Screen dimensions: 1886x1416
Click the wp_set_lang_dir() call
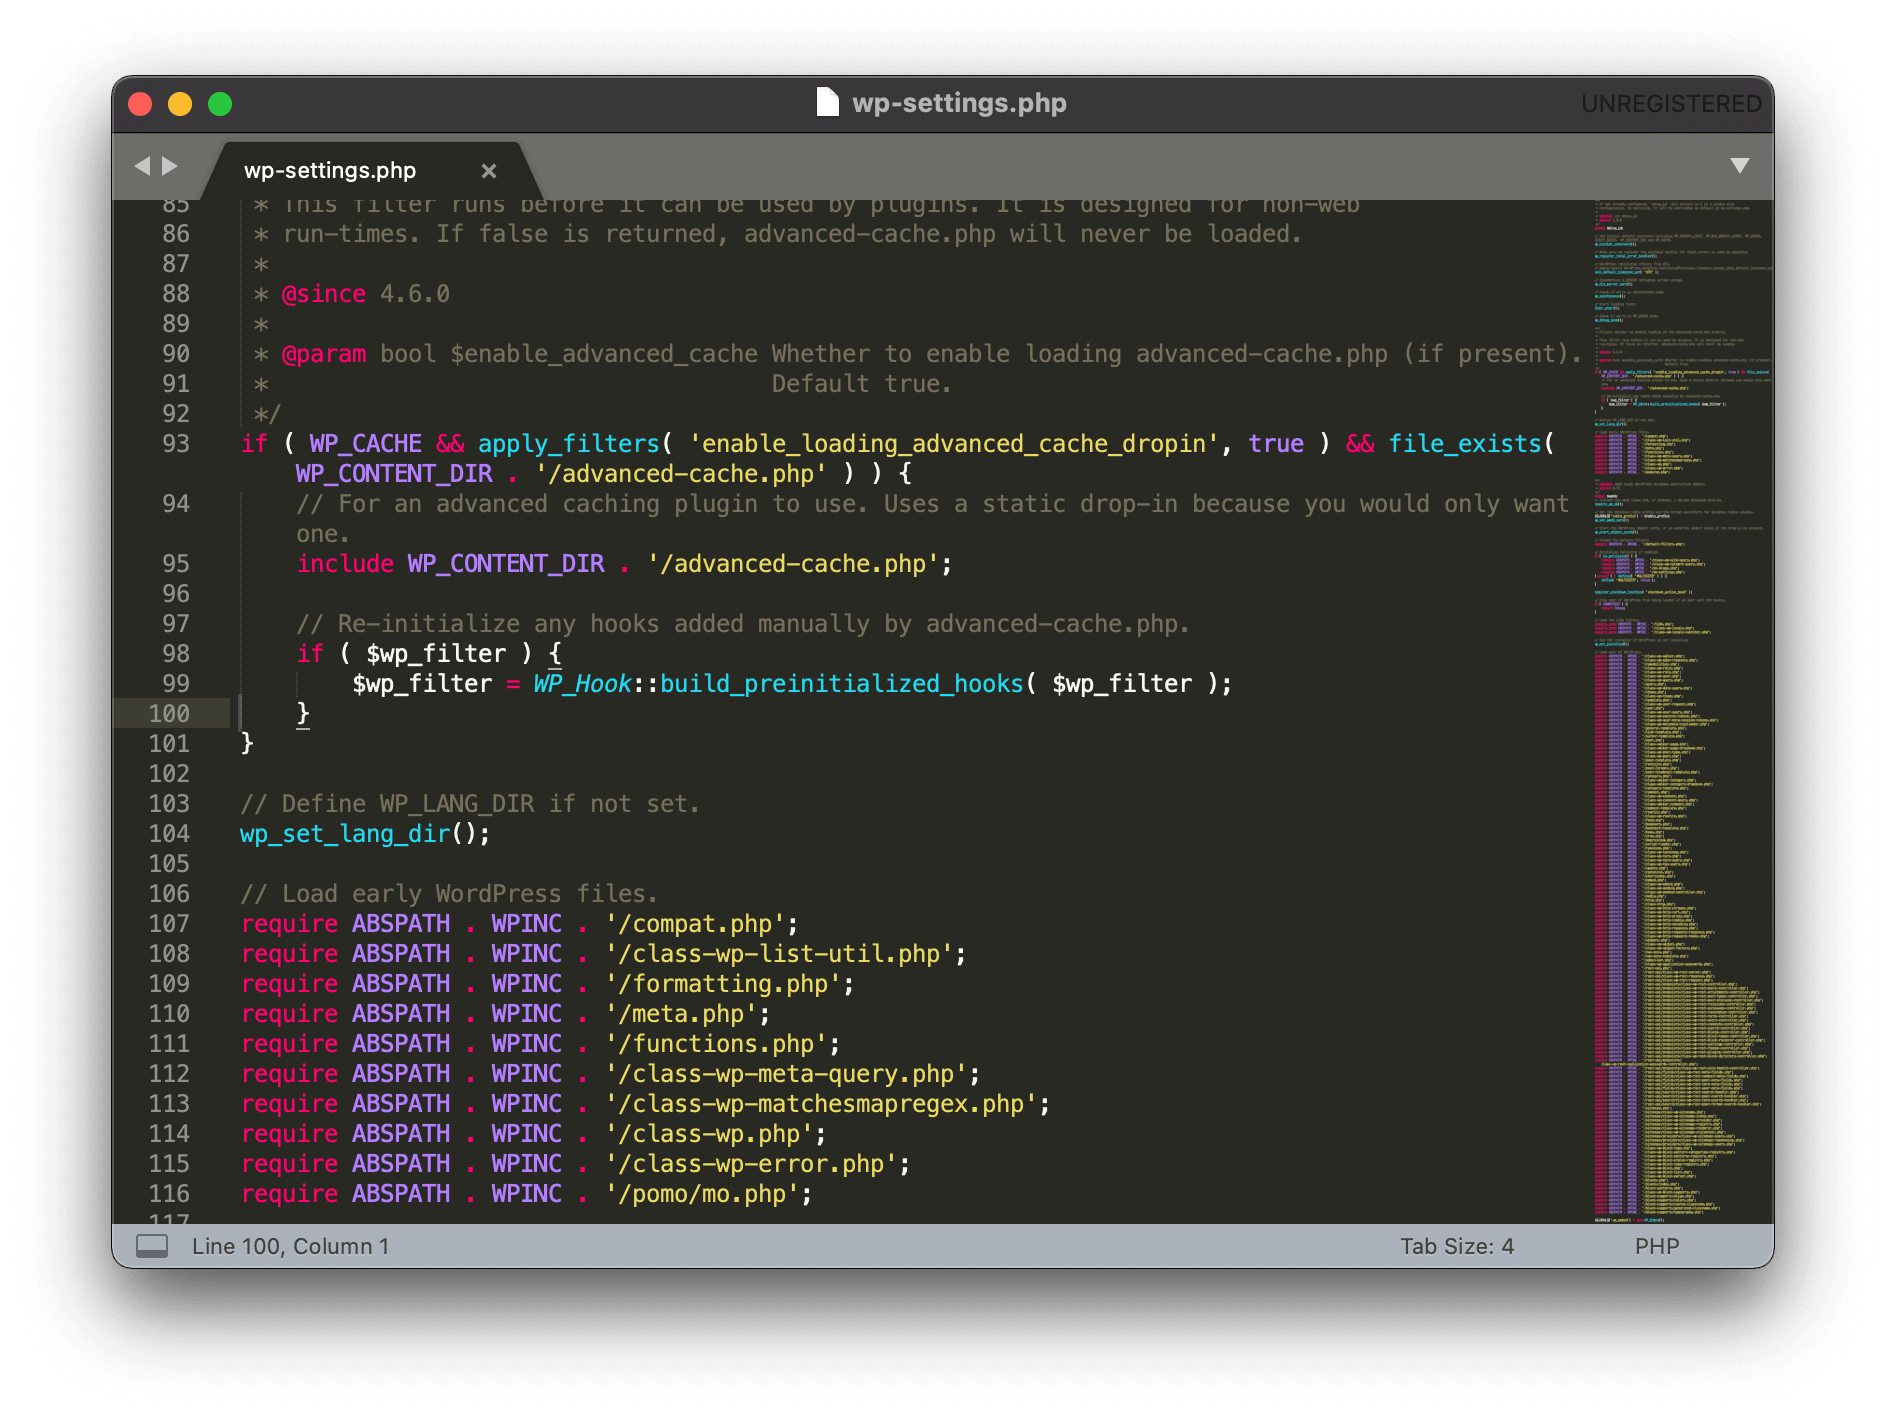click(365, 834)
